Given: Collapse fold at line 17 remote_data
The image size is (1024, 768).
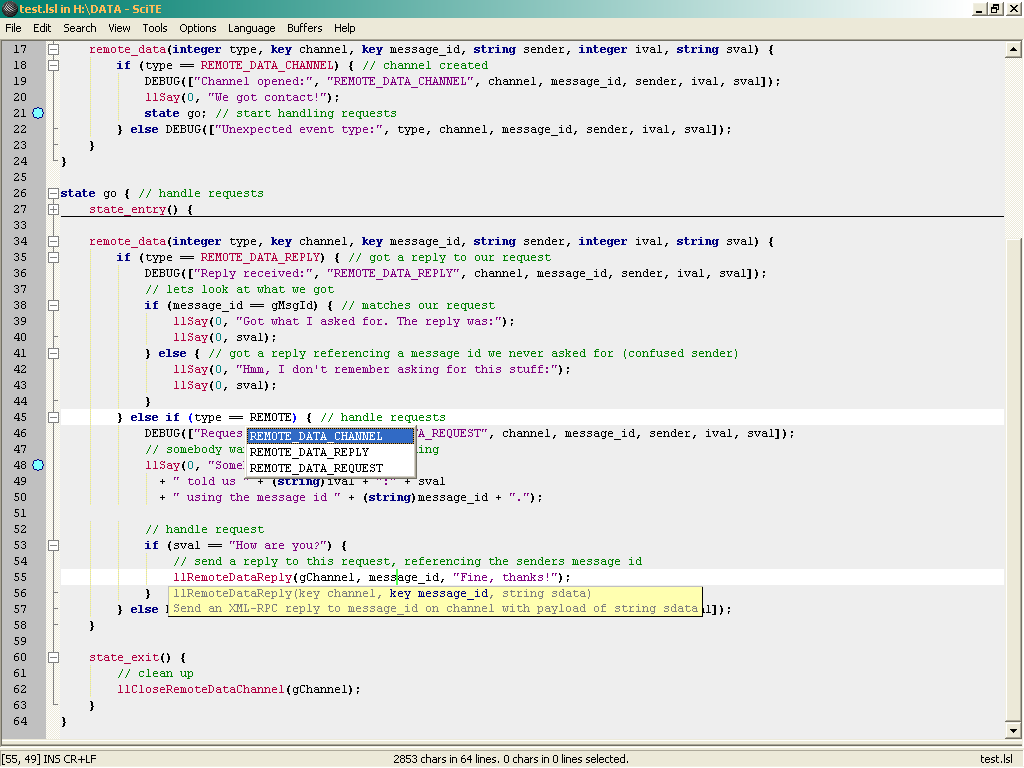Looking at the screenshot, I should [54, 50].
